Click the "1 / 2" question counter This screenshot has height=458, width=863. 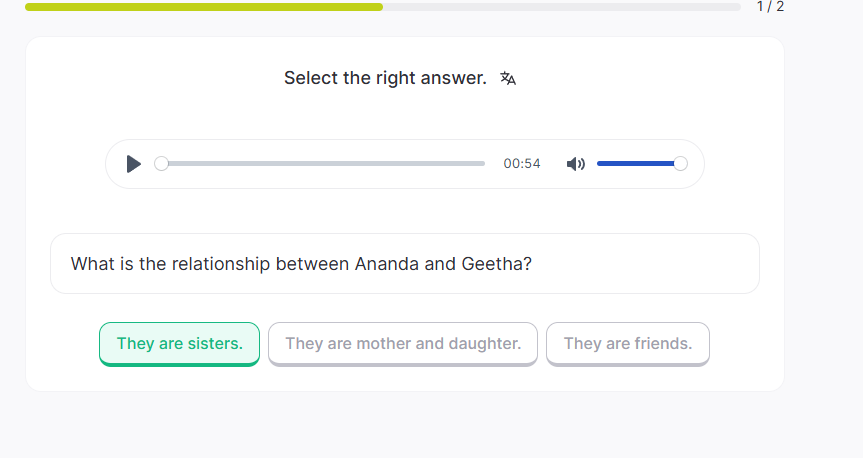click(x=770, y=7)
